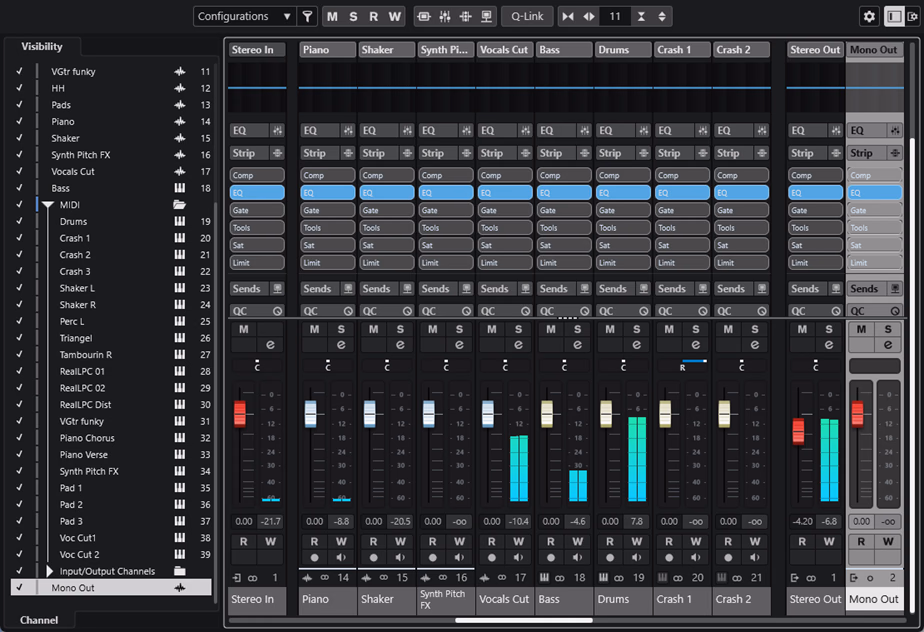Screen dimensions: 924x632
Task: Enable Write automation on Drums channel
Action: 637,542
